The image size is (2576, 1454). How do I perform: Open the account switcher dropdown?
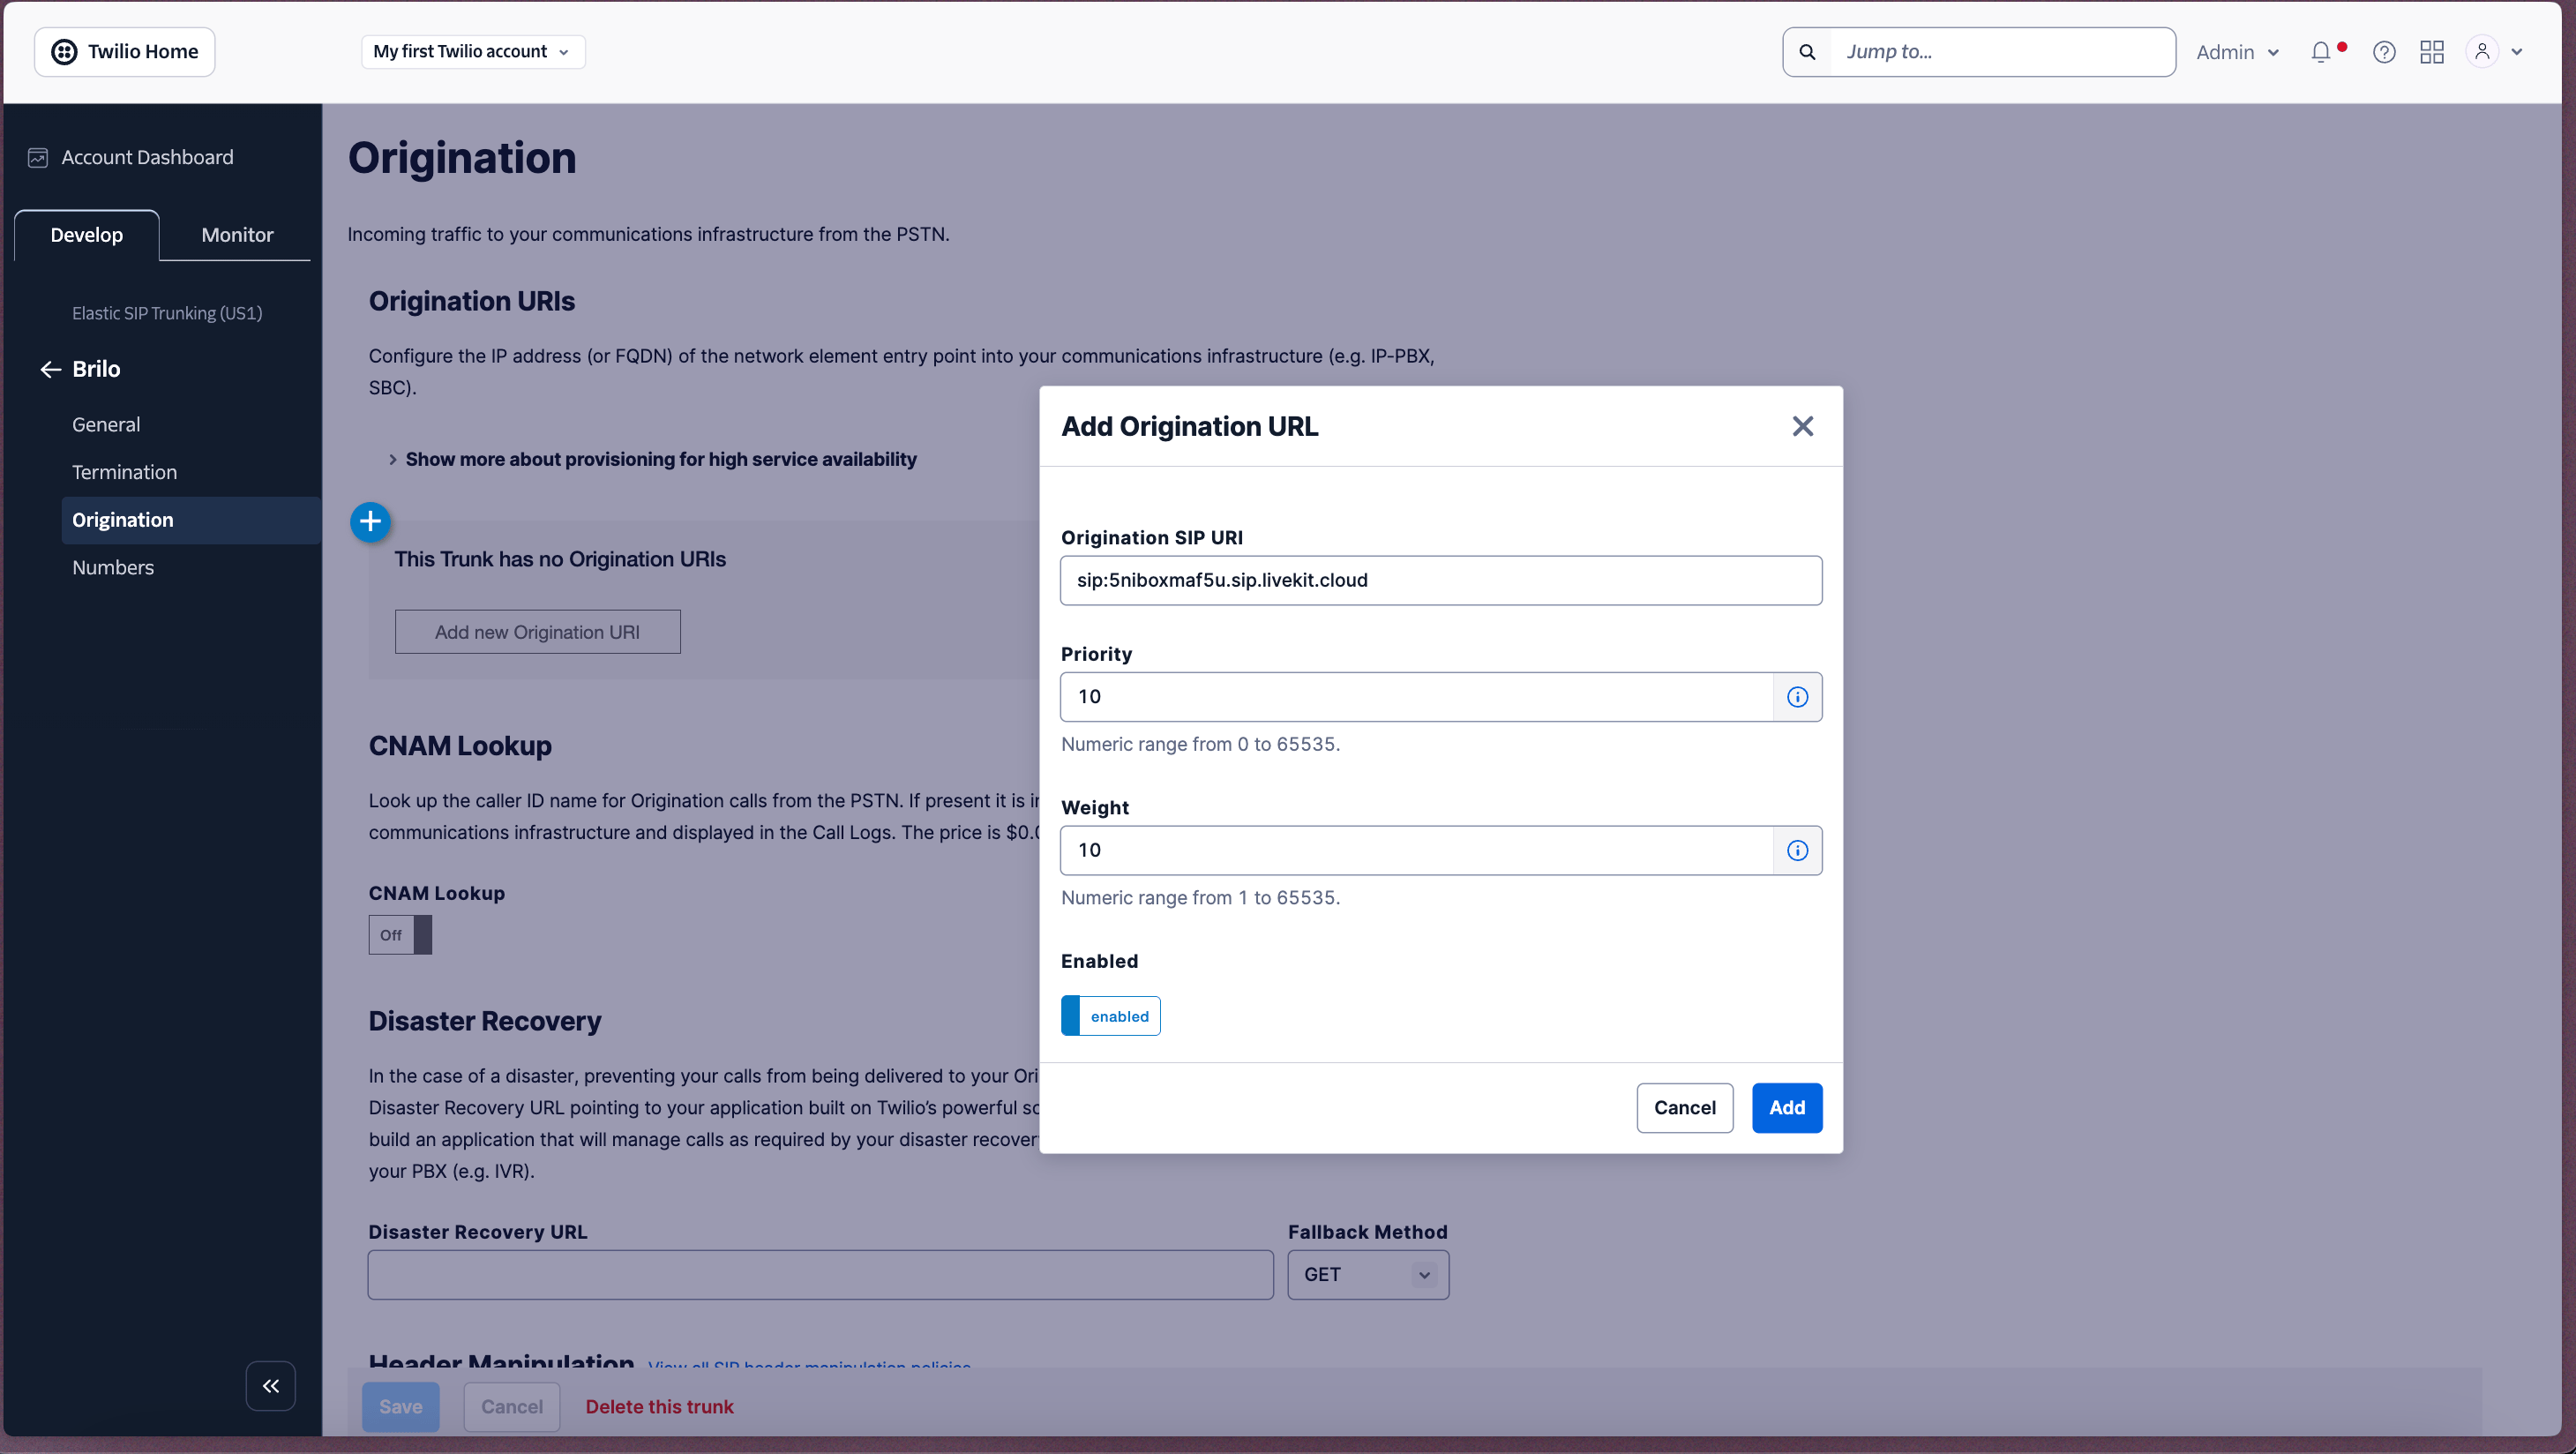coord(472,52)
